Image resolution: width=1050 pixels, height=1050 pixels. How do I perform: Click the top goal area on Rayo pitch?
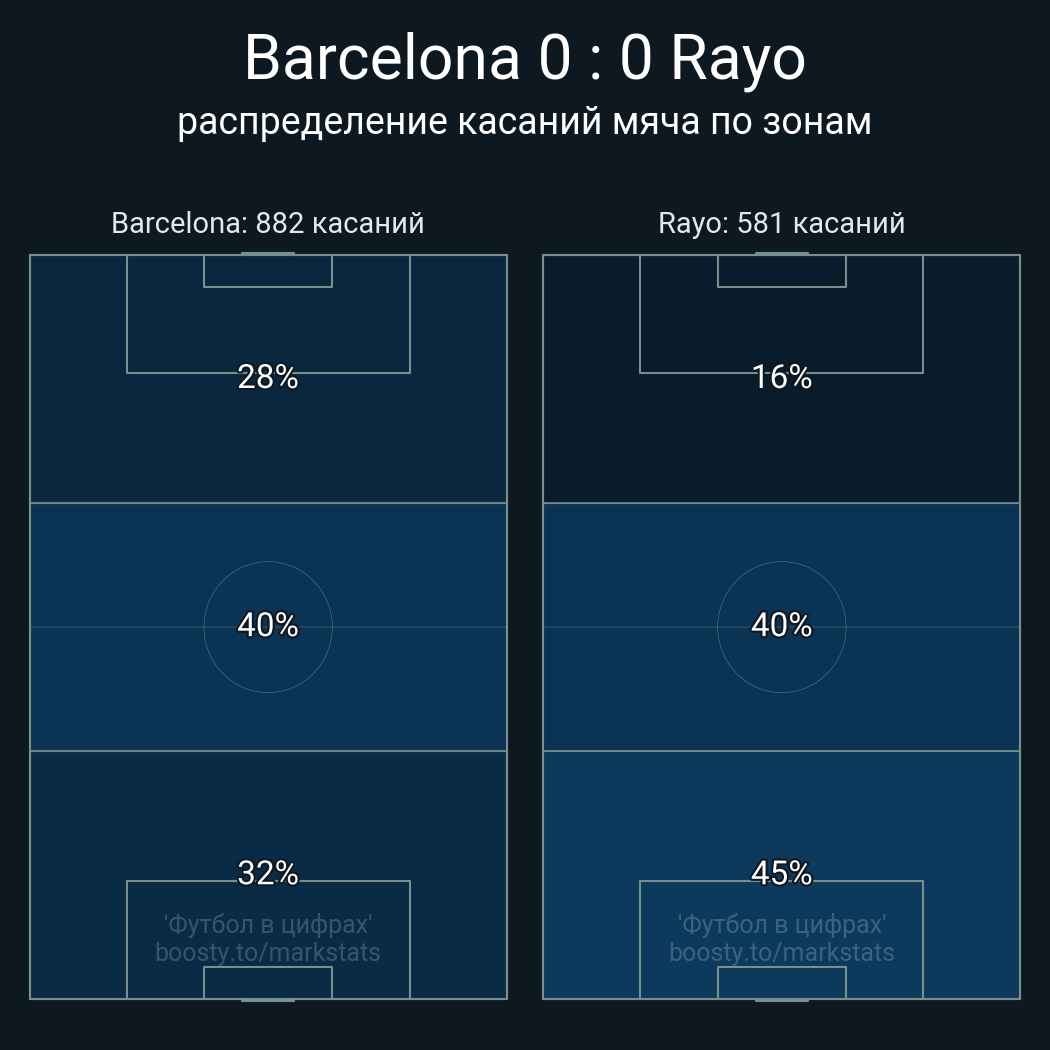coord(781,271)
